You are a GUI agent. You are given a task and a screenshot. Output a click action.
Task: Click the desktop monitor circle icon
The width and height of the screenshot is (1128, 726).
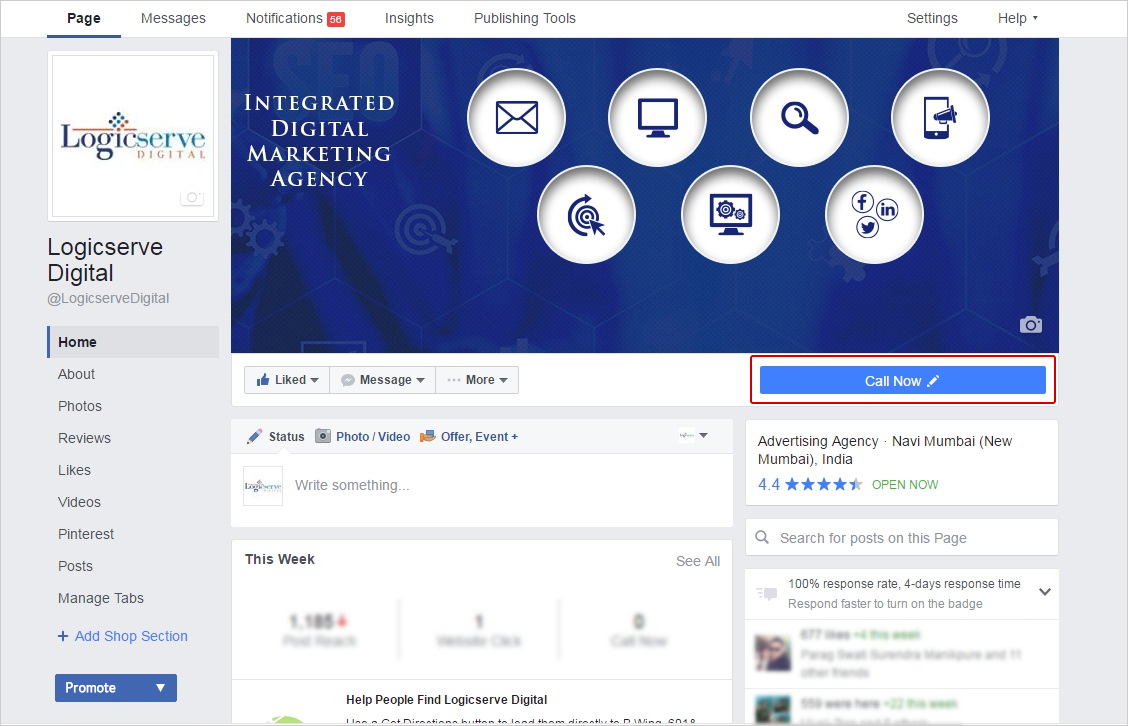[658, 117]
